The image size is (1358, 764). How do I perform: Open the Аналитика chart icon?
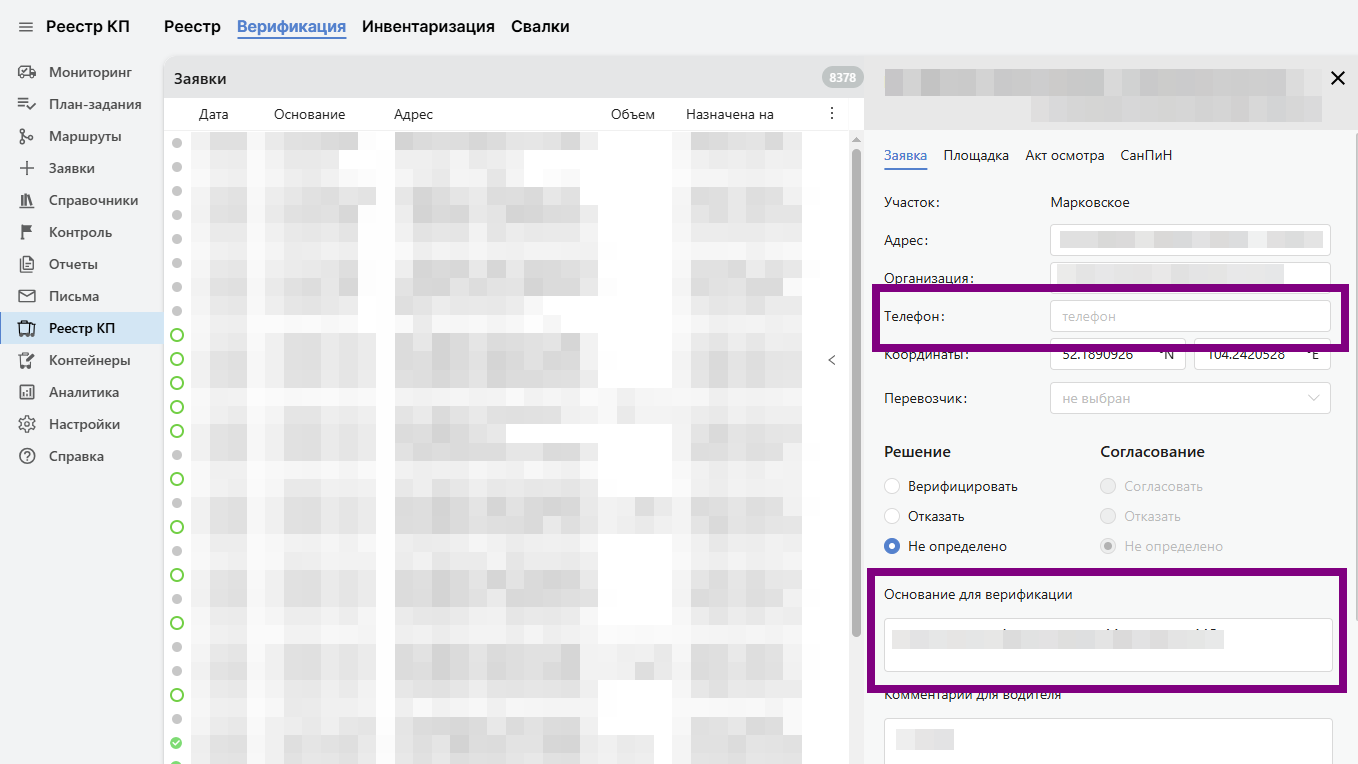click(x=27, y=392)
